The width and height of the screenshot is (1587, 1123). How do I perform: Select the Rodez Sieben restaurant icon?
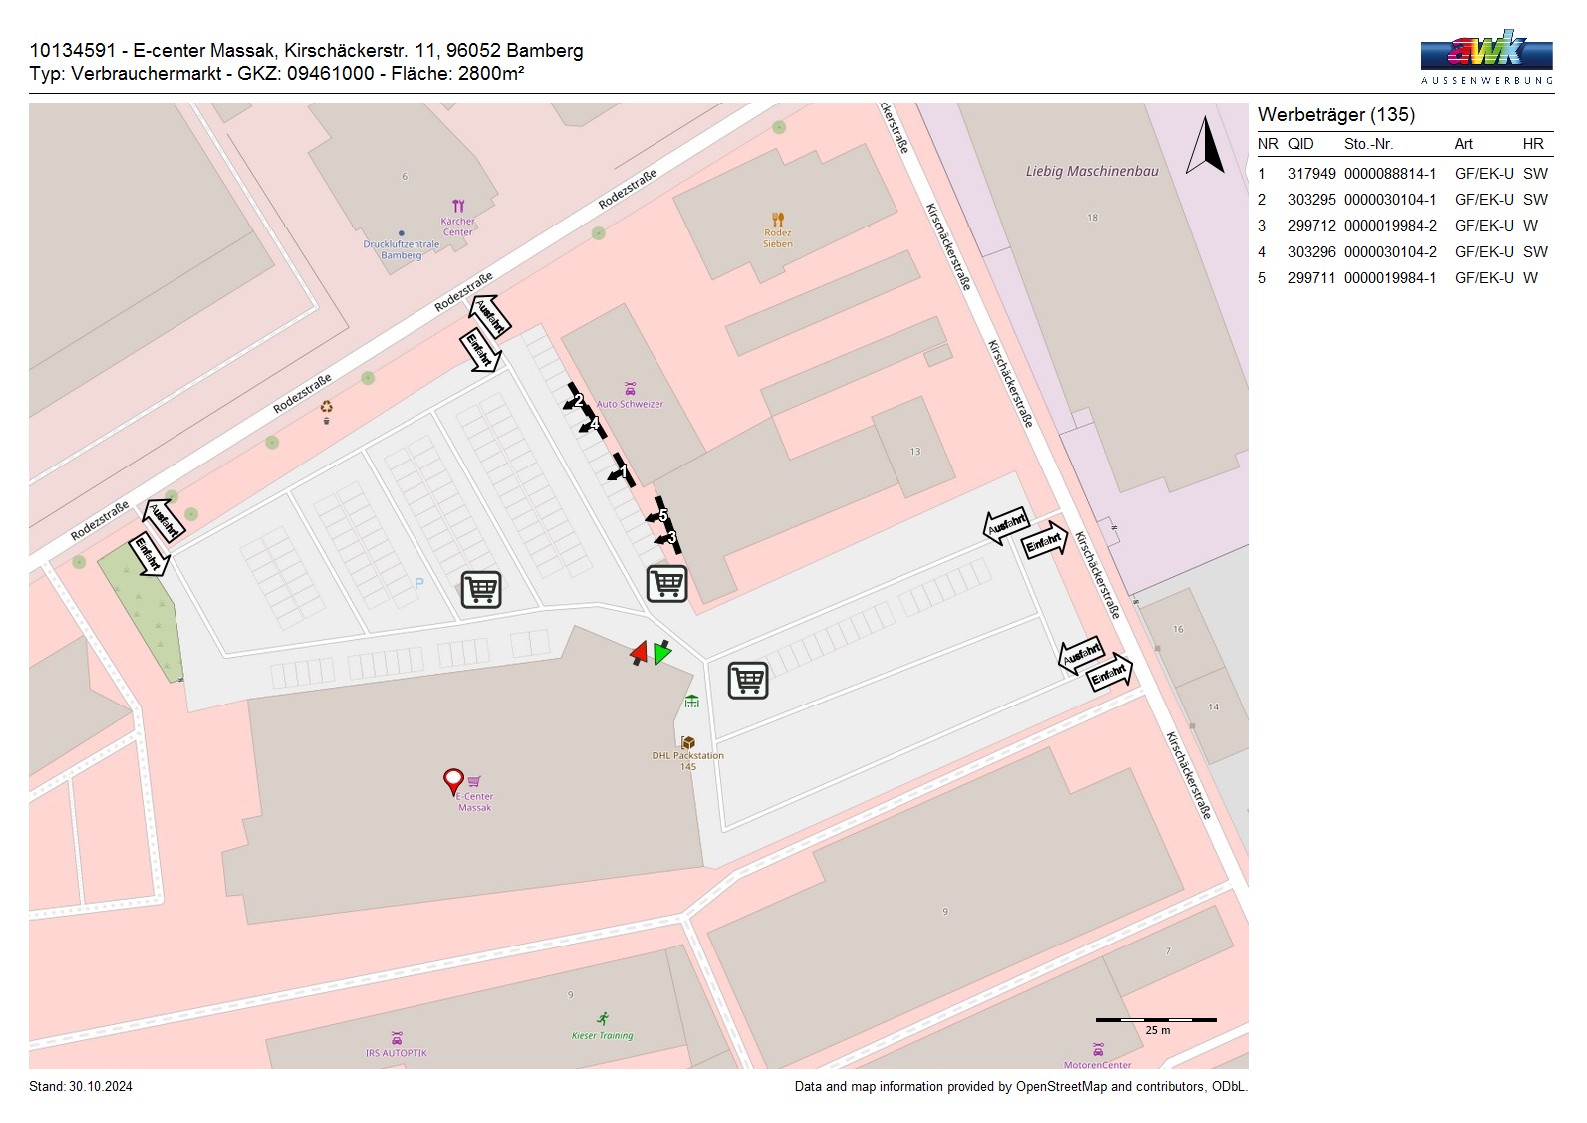(x=778, y=219)
